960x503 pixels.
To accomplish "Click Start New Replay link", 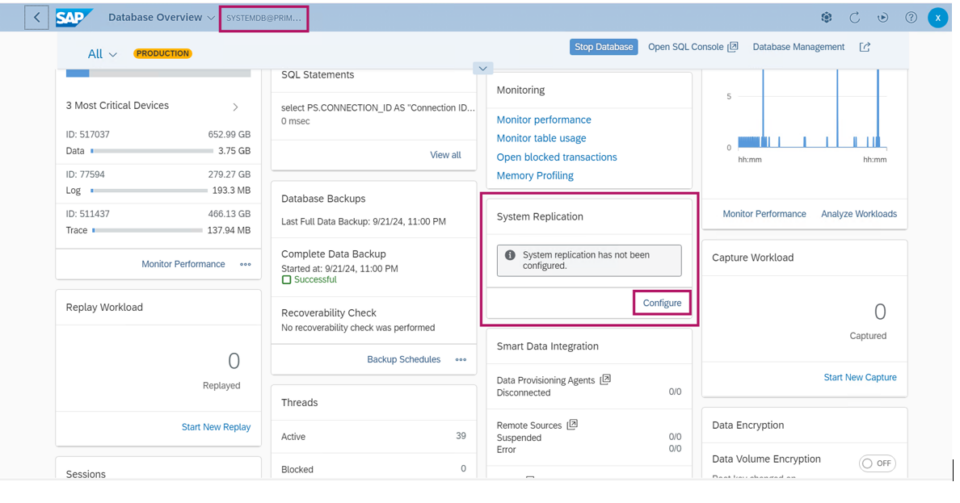I will tap(216, 427).
